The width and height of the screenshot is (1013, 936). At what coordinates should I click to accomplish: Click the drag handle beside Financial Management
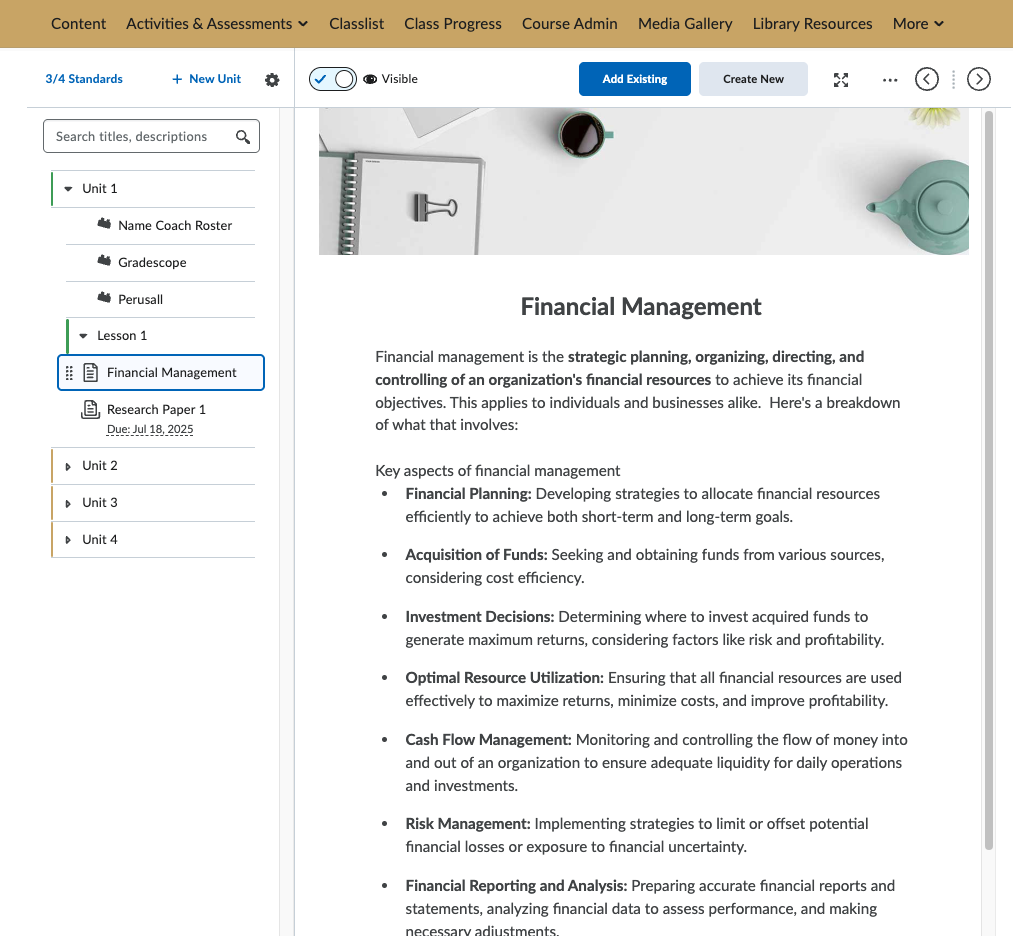[69, 373]
